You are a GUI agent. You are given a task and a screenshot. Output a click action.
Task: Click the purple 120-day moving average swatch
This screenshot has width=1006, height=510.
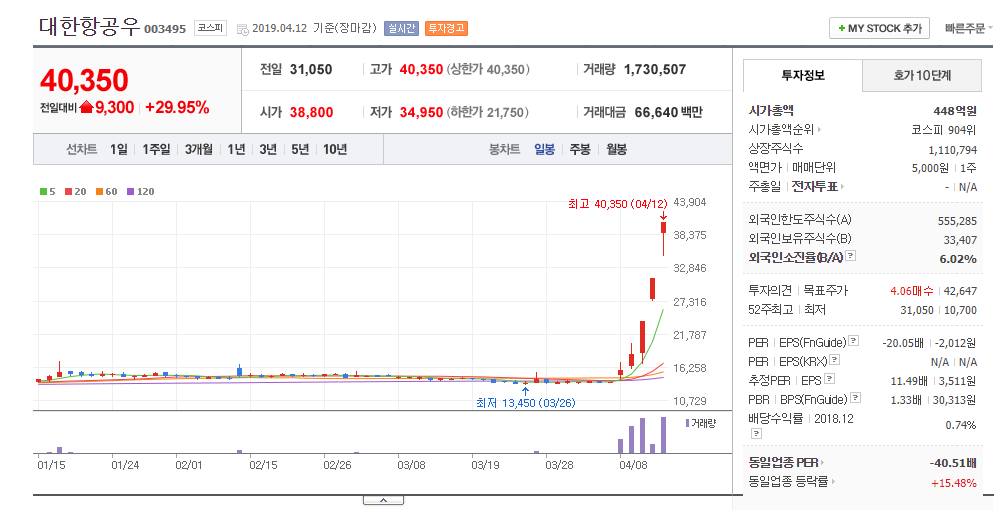[x=130, y=191]
